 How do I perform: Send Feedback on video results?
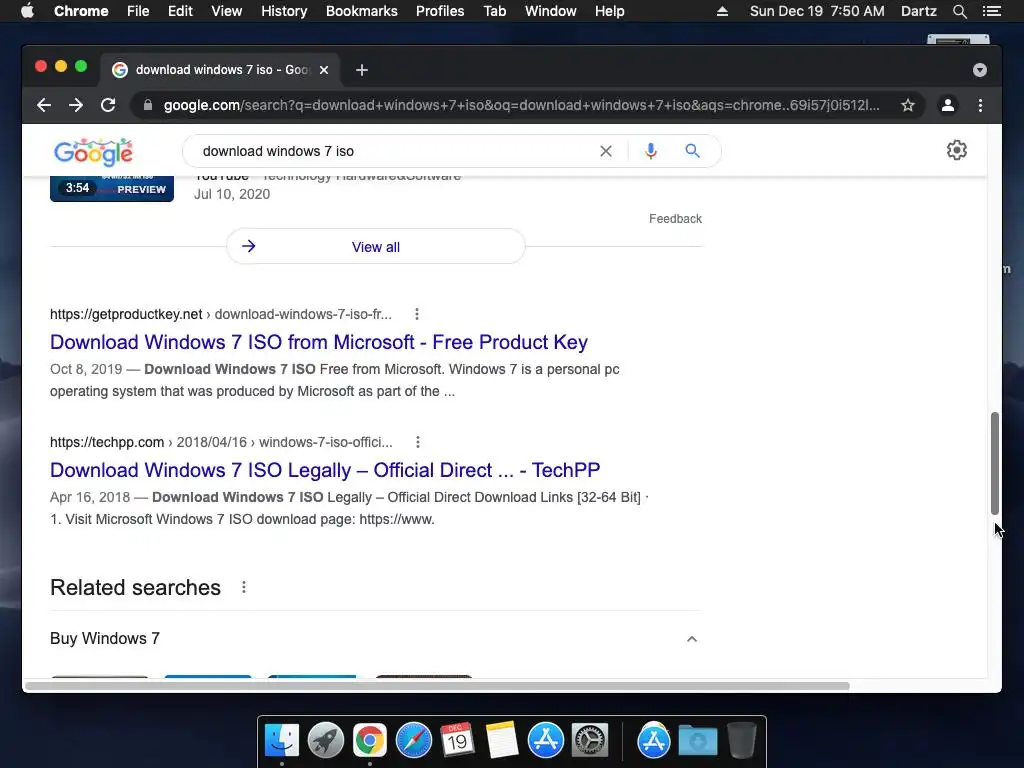click(x=675, y=219)
